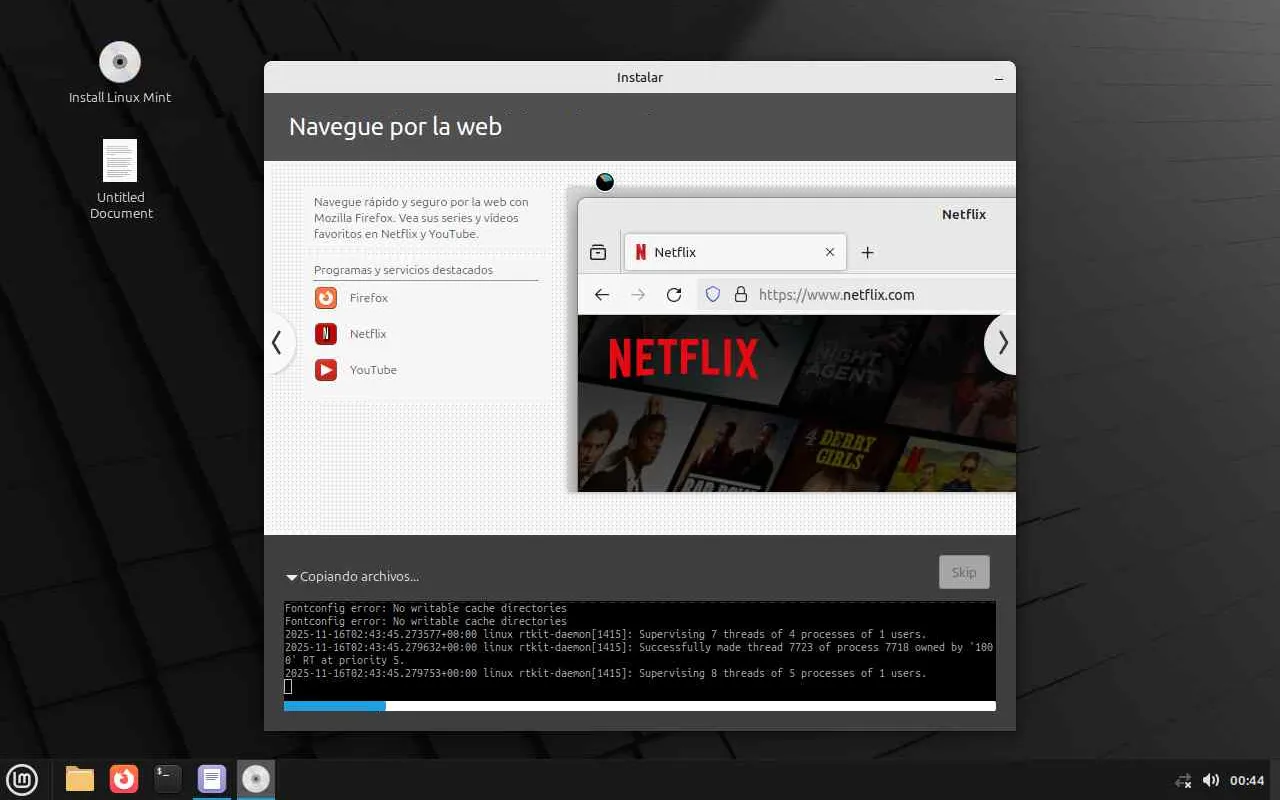The image size is (1280, 800).
Task: Click the shield icon in the address bar
Action: (x=713, y=294)
